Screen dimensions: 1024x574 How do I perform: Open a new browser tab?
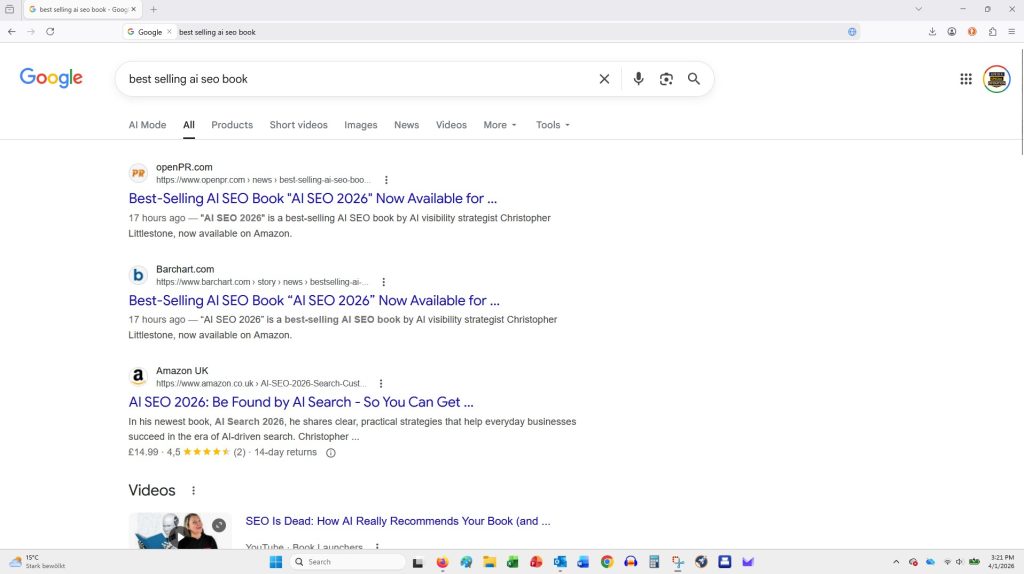tap(153, 9)
